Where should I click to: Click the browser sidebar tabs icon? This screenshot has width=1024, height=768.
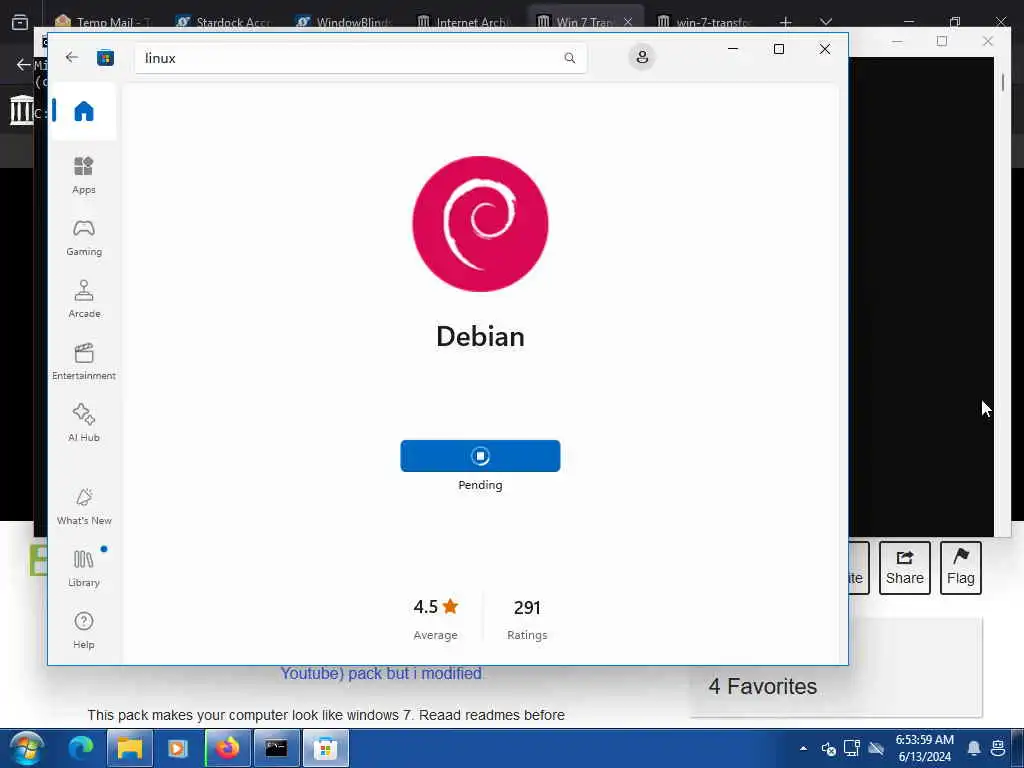[20, 22]
